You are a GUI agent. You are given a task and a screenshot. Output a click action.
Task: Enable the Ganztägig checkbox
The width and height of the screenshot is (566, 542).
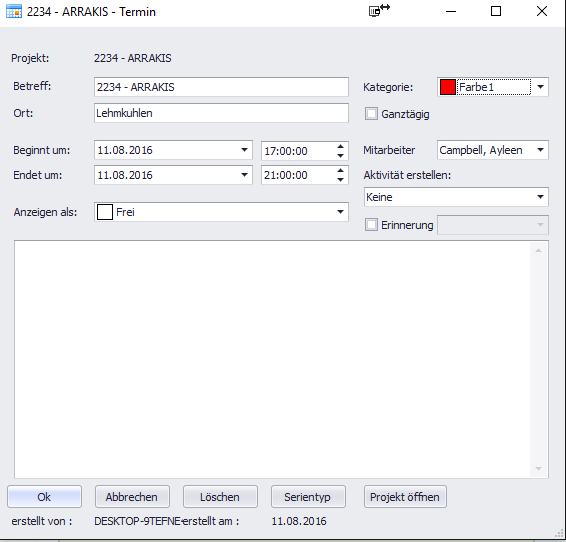[x=371, y=114]
